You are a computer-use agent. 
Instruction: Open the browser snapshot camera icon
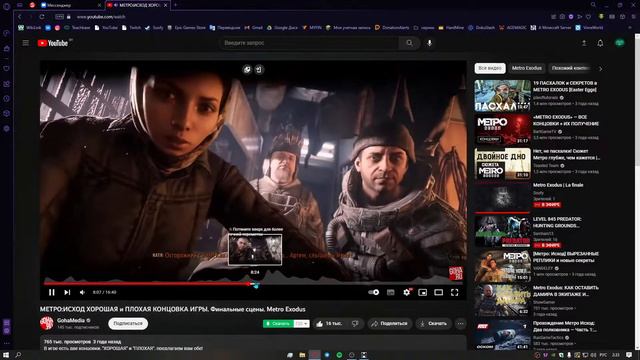[x=562, y=17]
